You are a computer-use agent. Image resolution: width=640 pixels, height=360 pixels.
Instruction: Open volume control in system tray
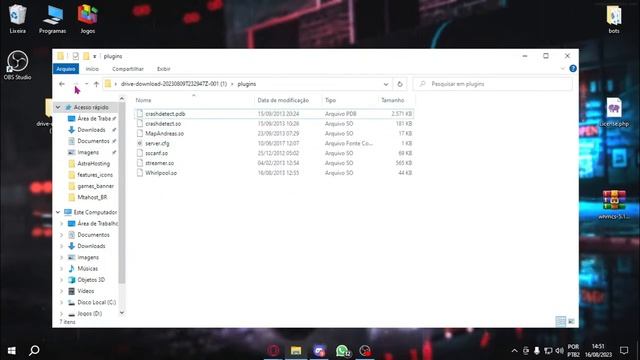(559, 351)
